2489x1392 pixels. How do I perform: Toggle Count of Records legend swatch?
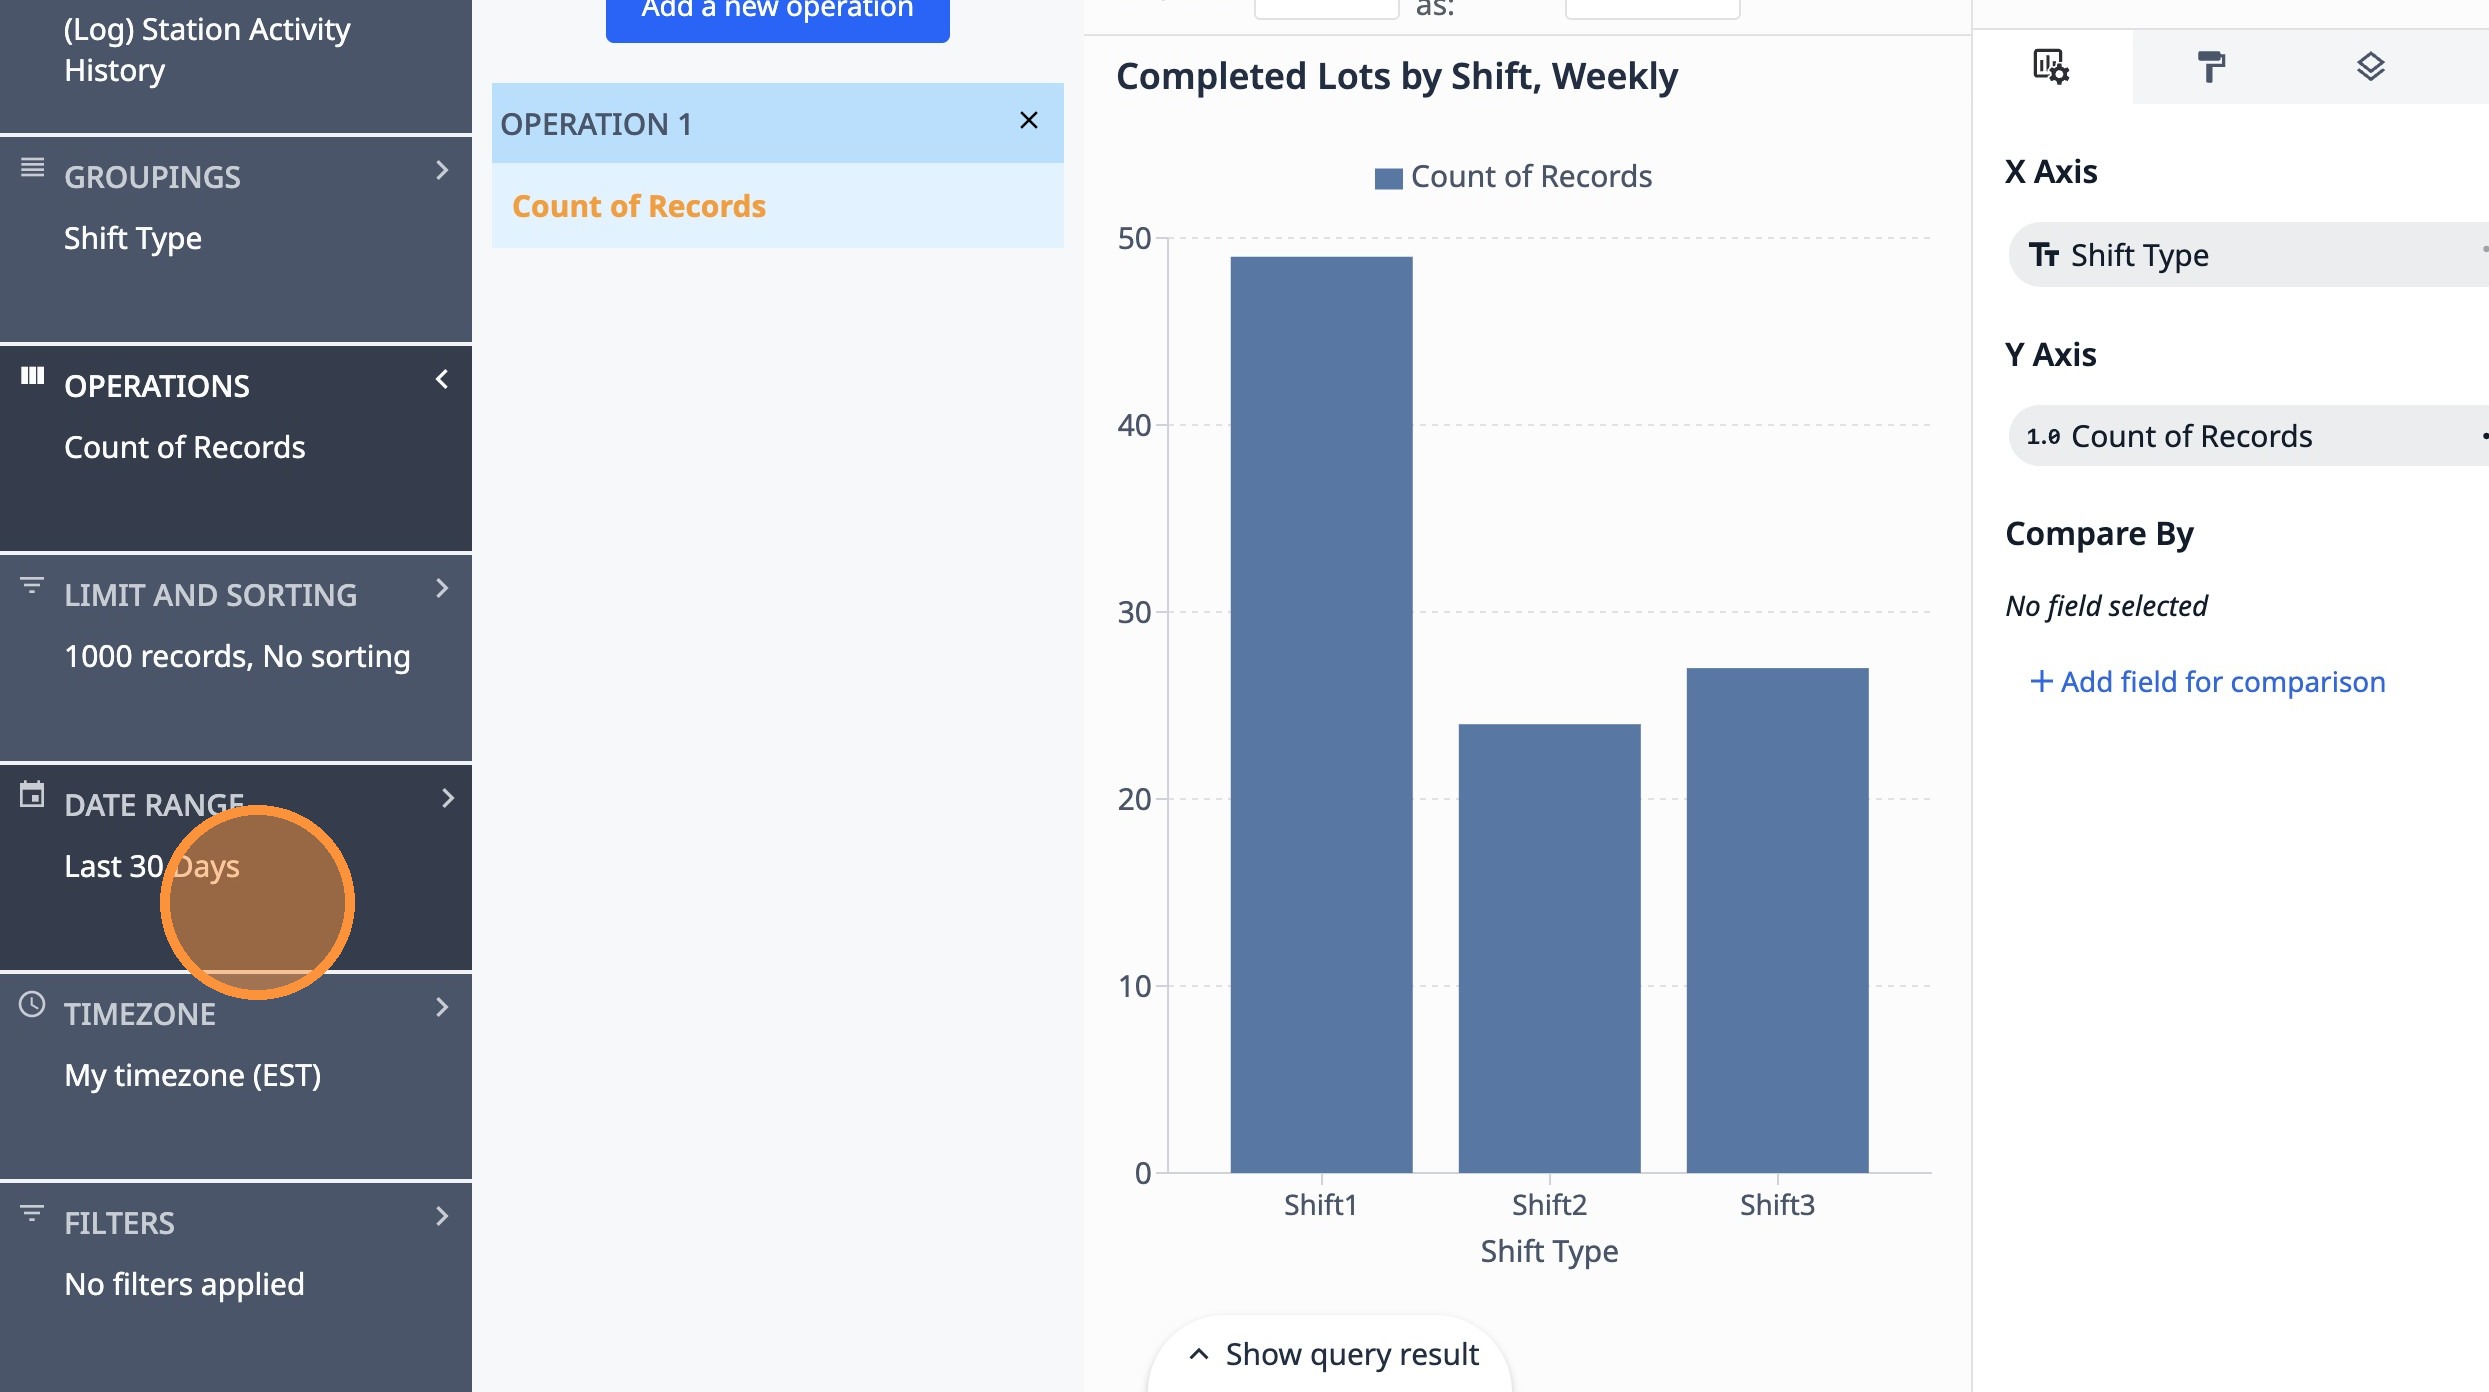[1388, 178]
